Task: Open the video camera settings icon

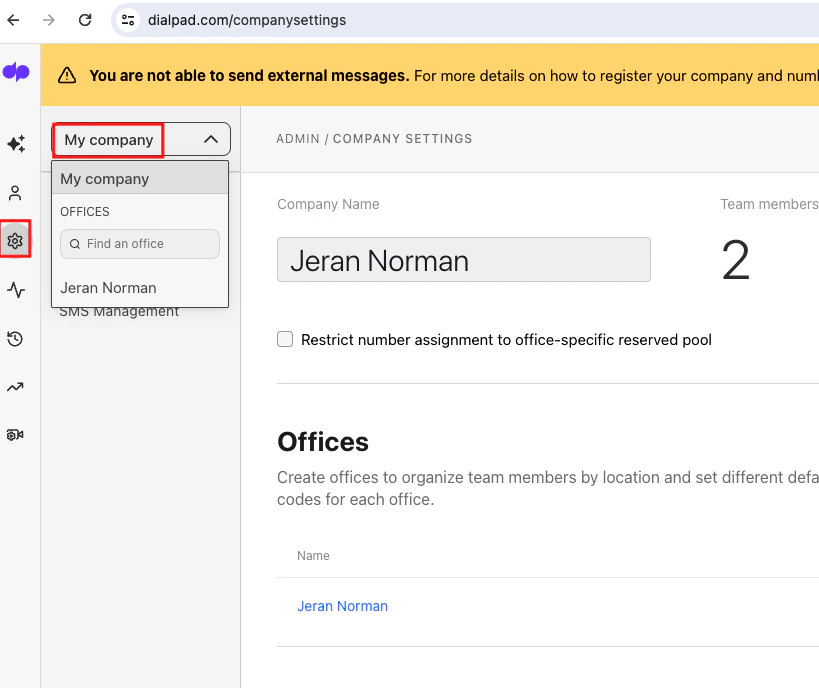Action: pos(15,435)
